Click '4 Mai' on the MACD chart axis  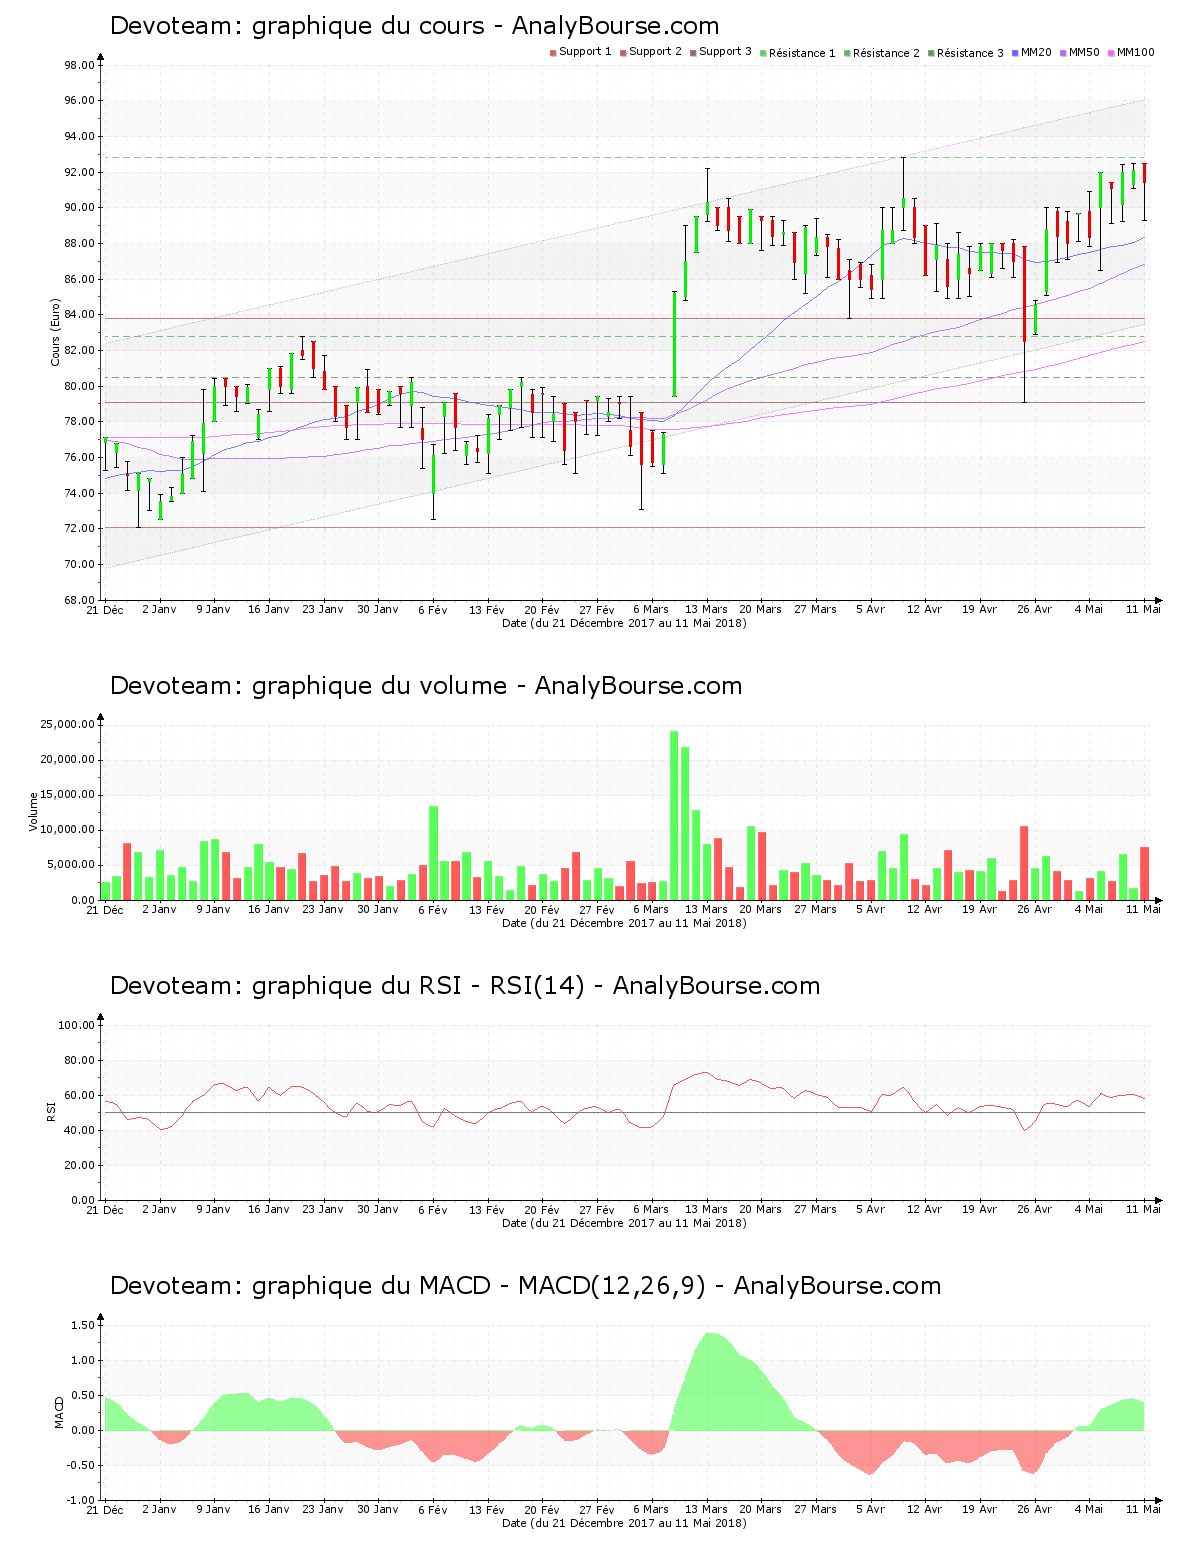[1089, 1510]
